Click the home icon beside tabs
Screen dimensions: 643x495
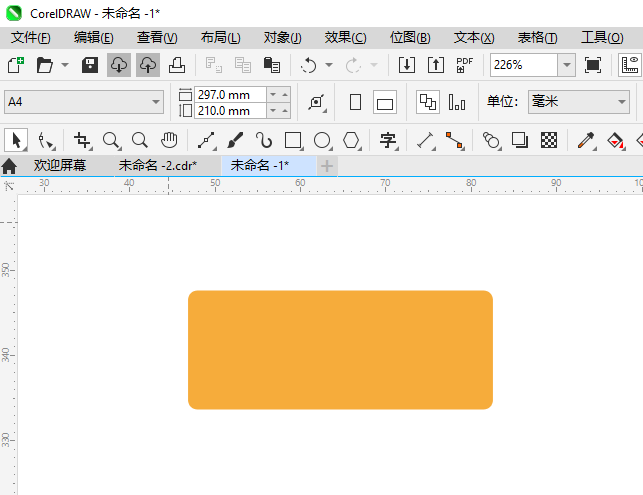9,167
